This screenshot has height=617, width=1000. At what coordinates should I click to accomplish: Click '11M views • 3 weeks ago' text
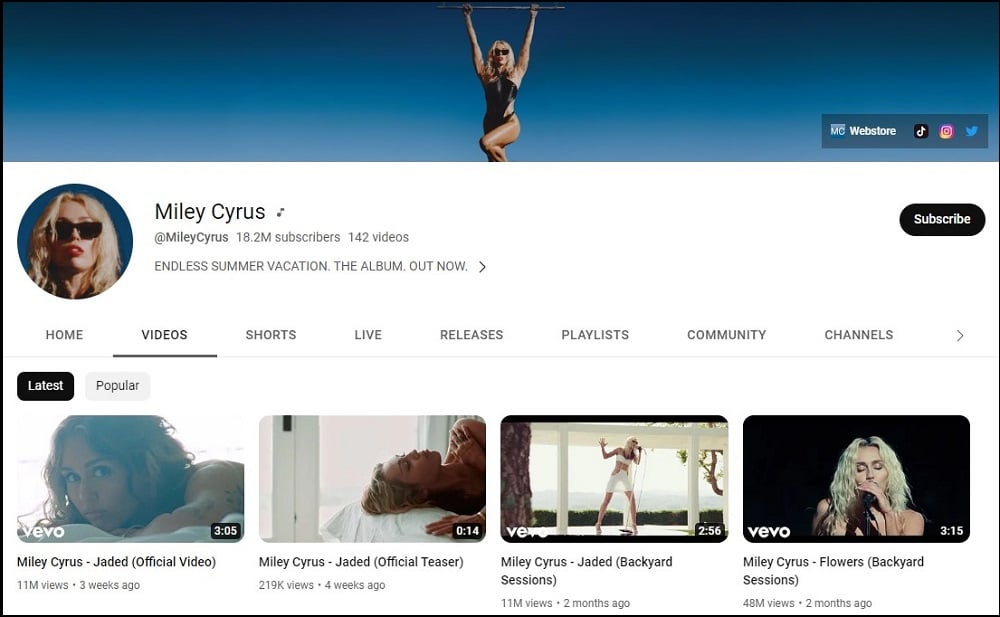tap(78, 585)
